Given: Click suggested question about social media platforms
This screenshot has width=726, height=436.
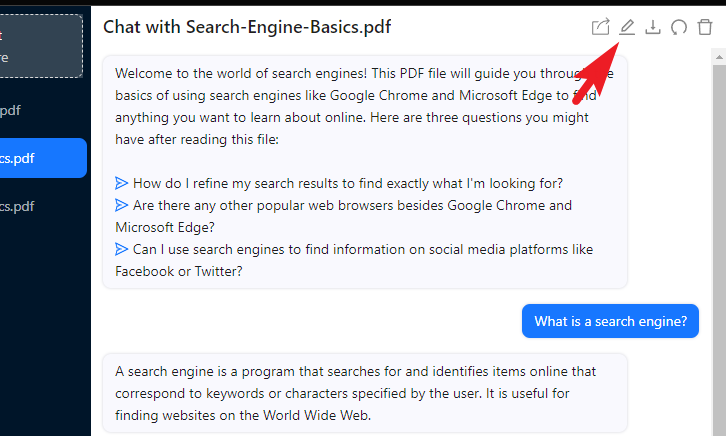Looking at the screenshot, I should point(354,260).
